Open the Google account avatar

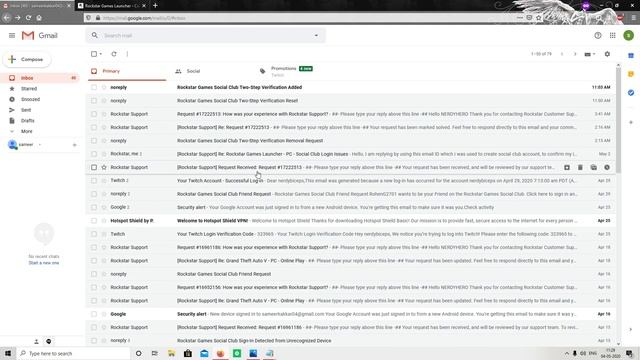[629, 36]
